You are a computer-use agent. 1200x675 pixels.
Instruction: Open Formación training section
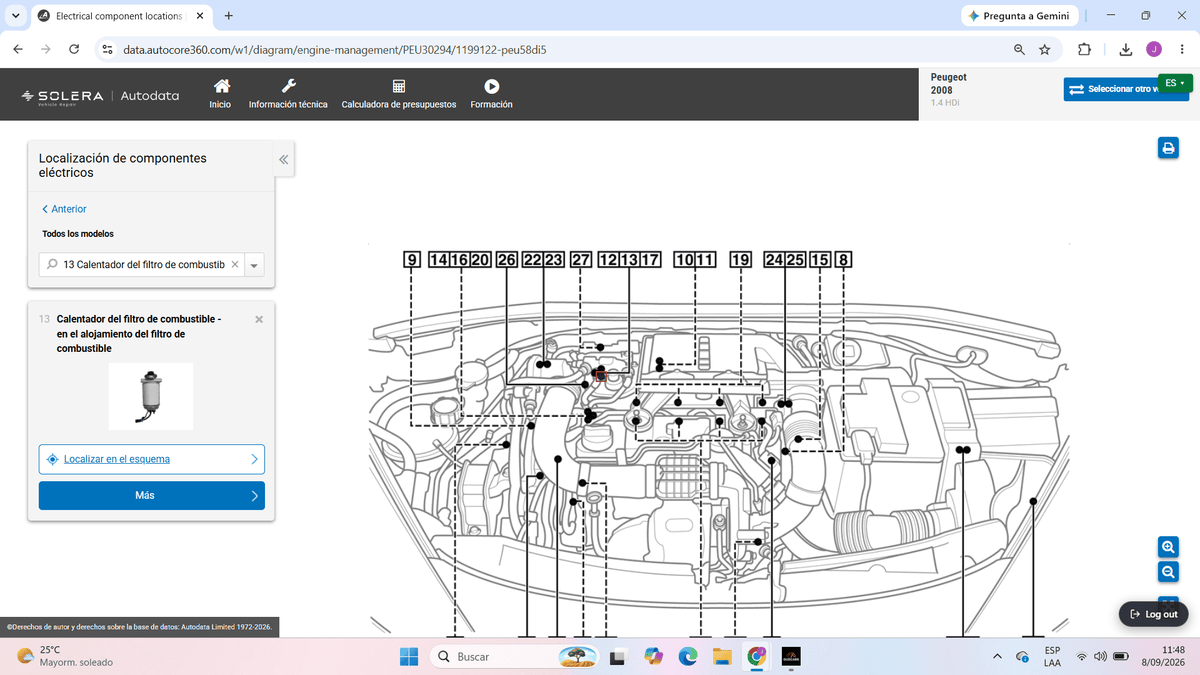click(491, 94)
